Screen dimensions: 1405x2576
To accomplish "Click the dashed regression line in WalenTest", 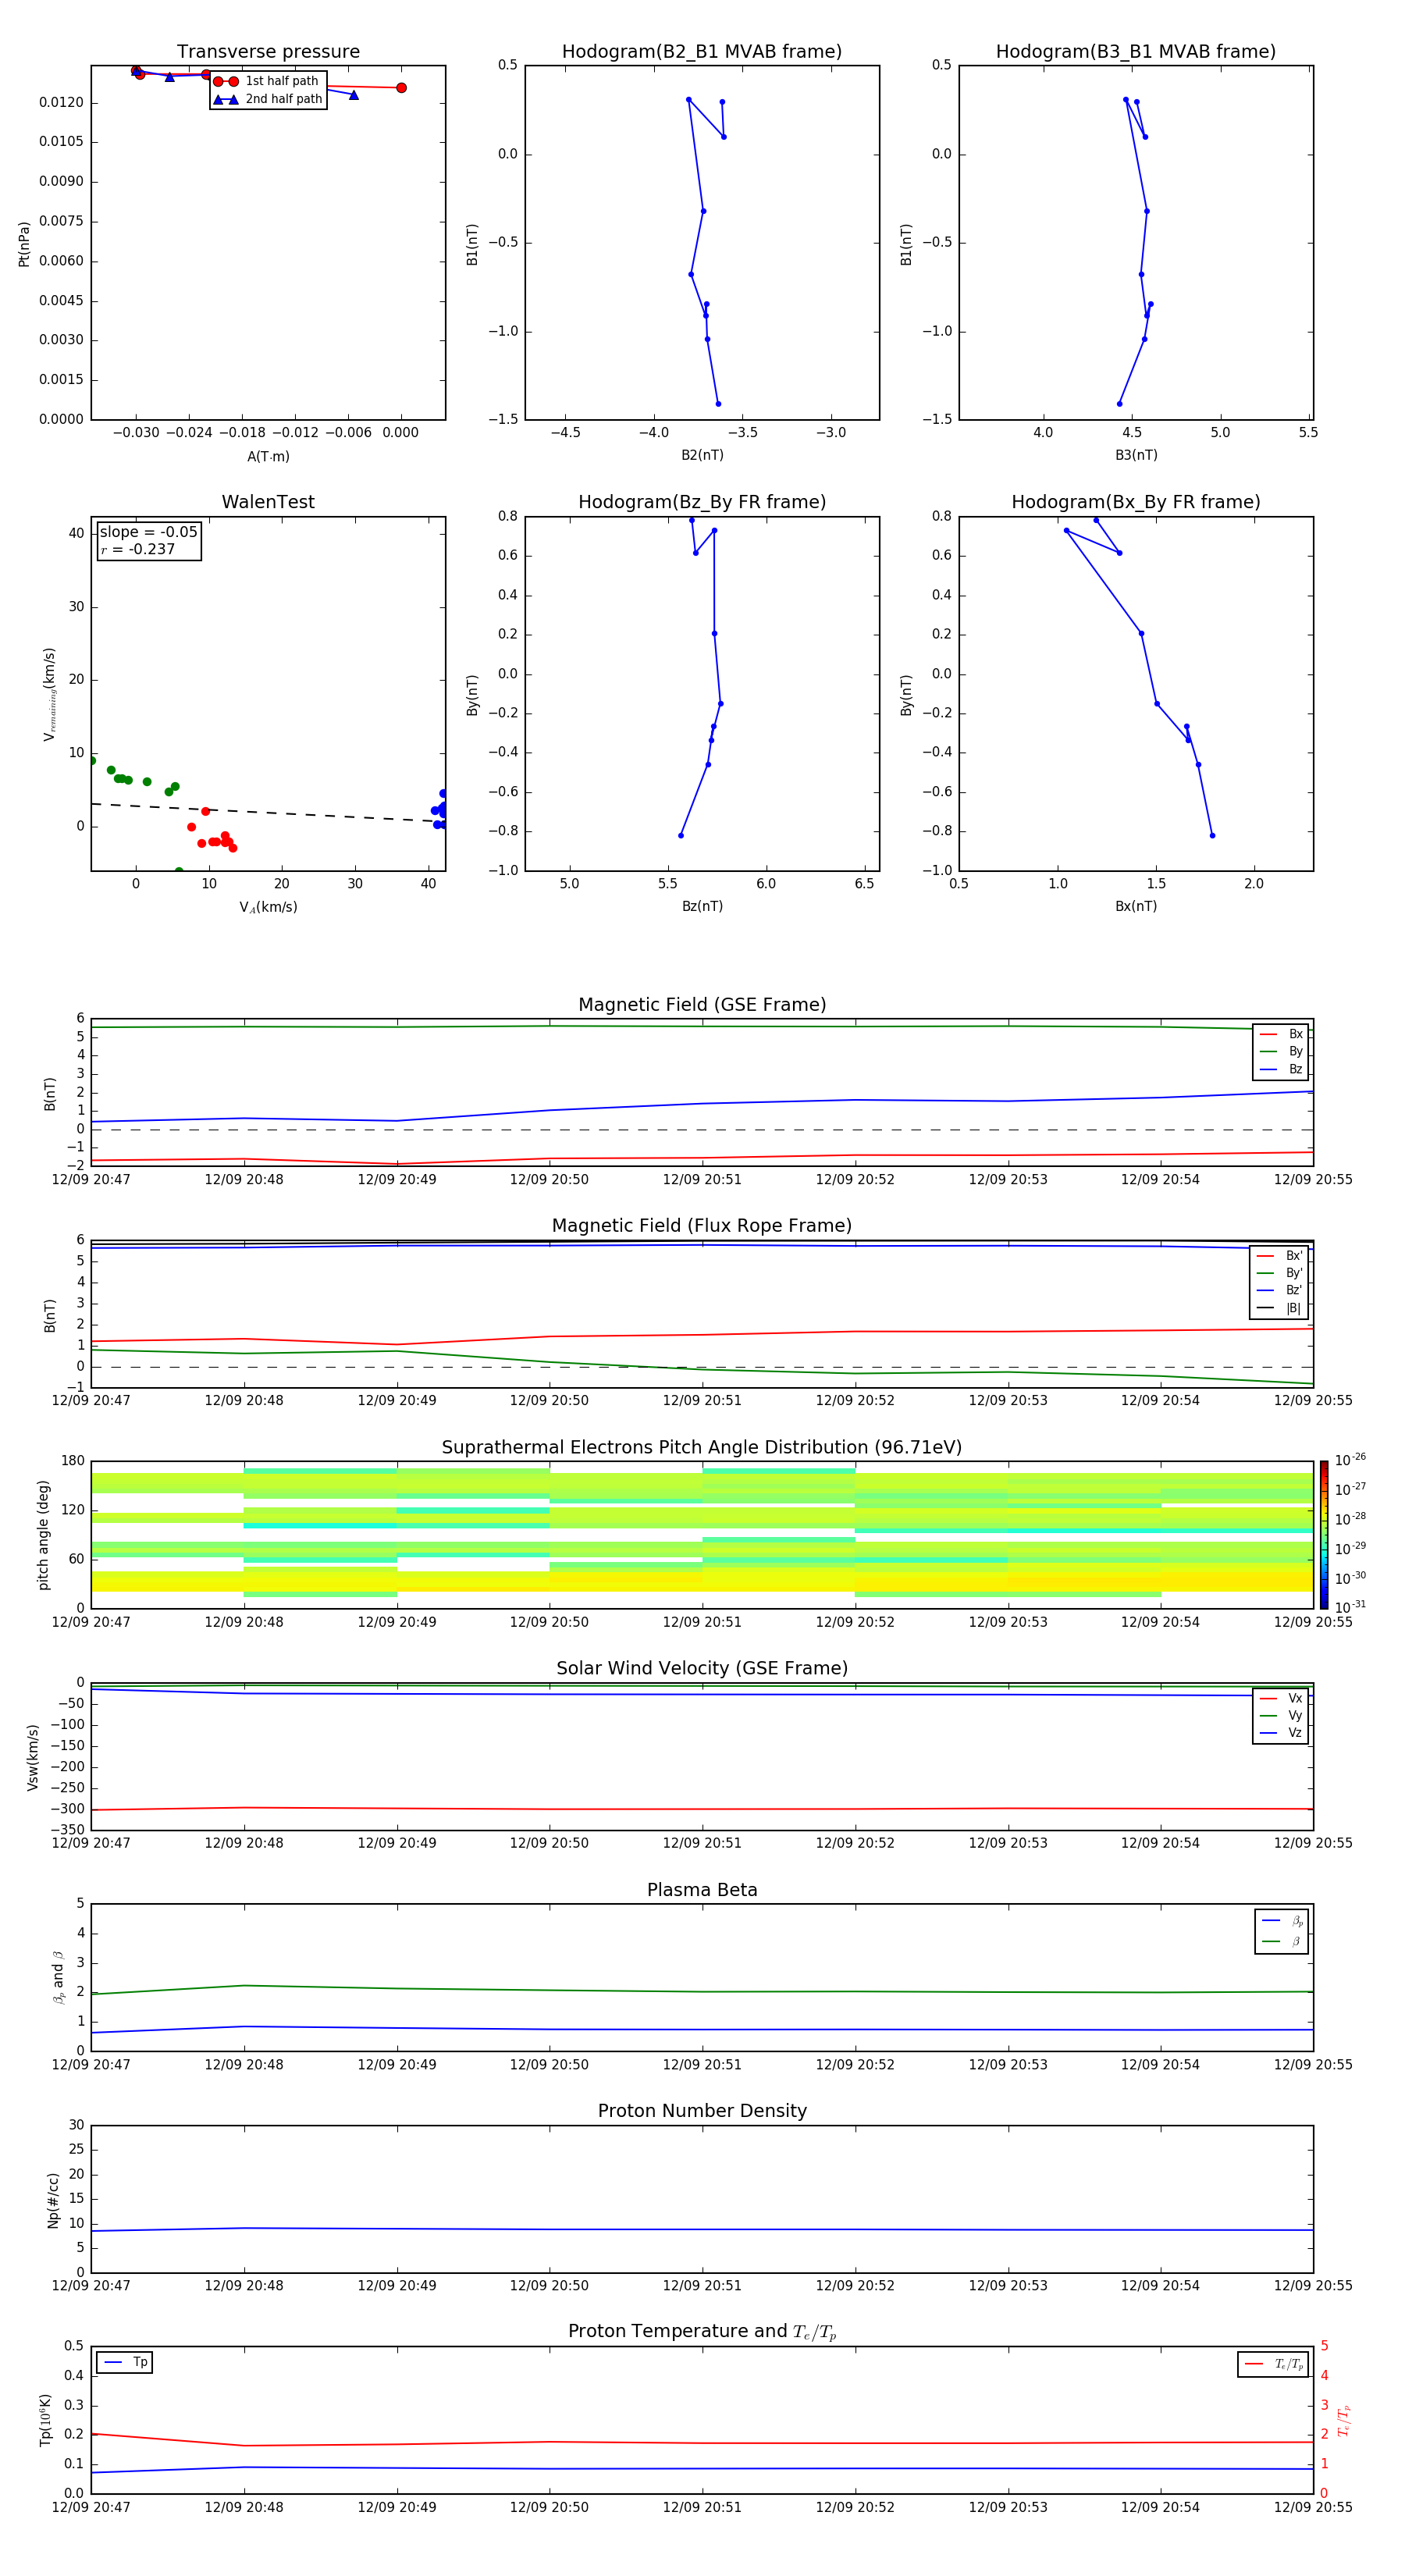I will tap(268, 812).
